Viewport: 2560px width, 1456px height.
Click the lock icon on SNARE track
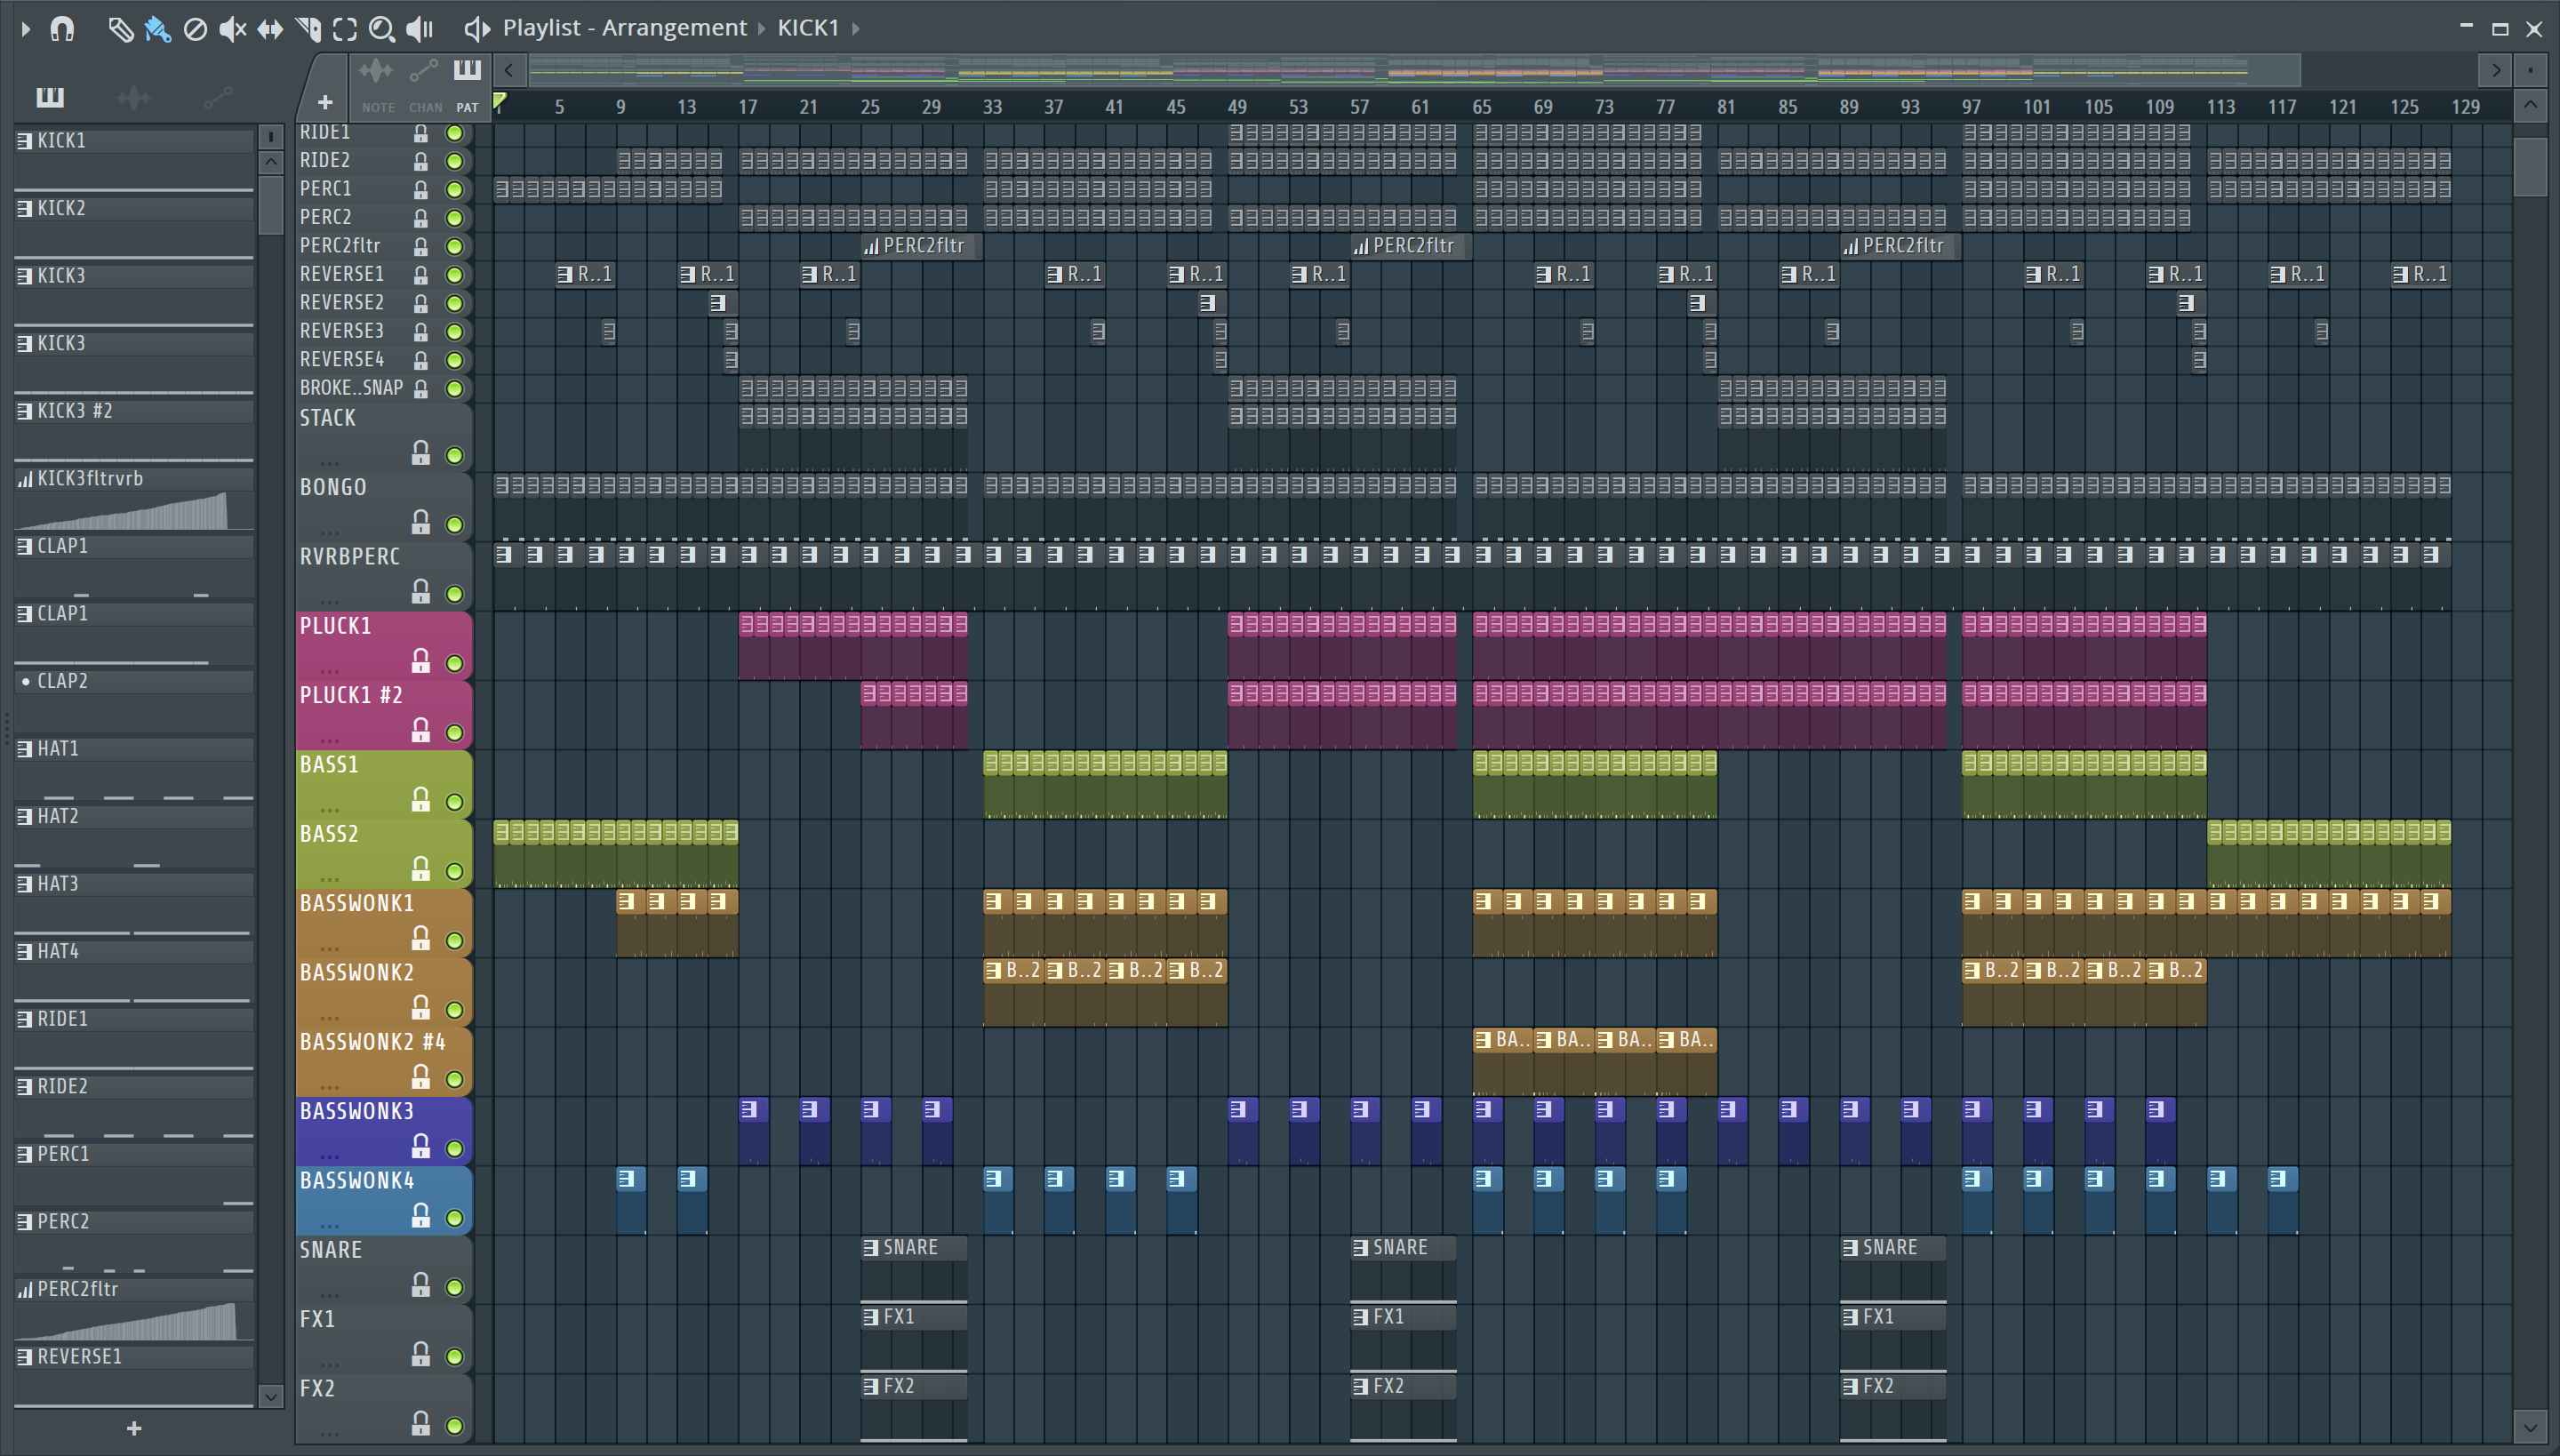pos(421,1285)
